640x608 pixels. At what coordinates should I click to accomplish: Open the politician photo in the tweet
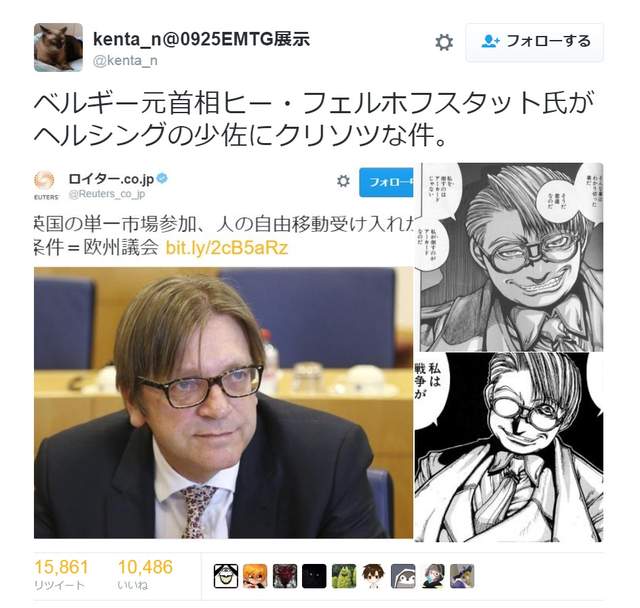tap(223, 403)
